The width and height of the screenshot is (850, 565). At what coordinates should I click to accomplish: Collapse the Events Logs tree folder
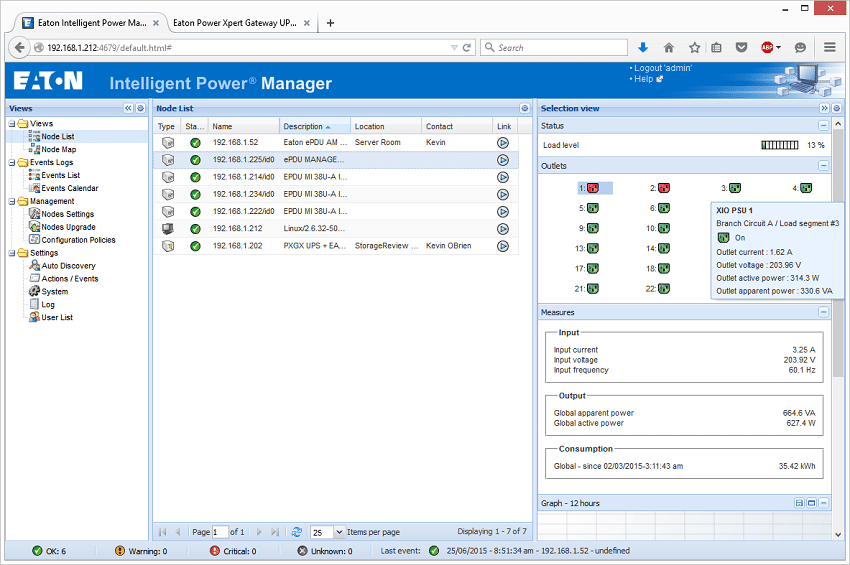click(12, 163)
